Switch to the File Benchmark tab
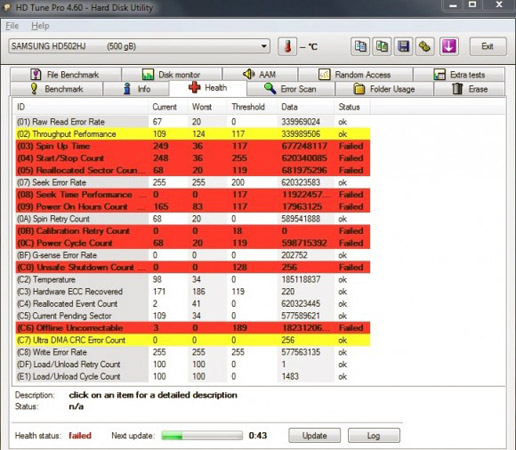516x450 pixels. pos(66,74)
